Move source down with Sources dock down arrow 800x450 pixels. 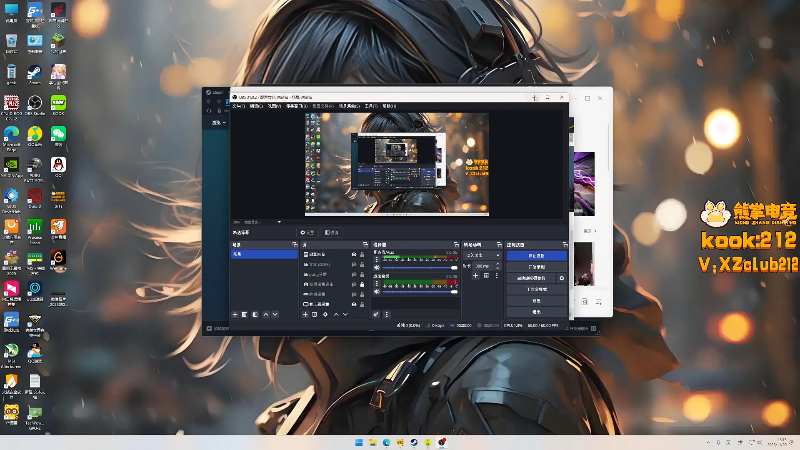(x=345, y=315)
